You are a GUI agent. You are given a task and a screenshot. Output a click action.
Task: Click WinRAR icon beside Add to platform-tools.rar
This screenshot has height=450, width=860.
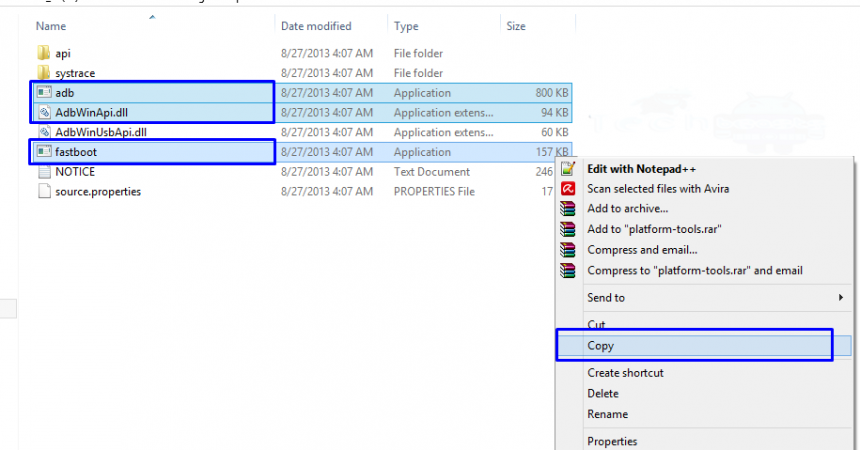pyautogui.click(x=568, y=229)
